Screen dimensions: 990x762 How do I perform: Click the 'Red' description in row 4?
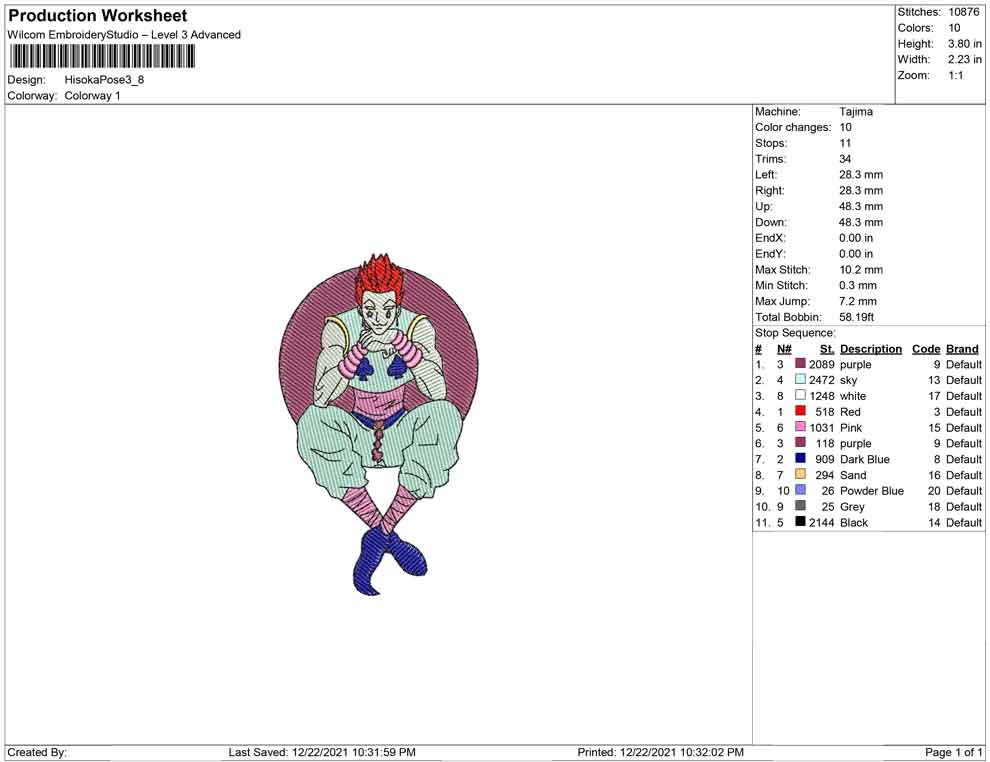(850, 412)
